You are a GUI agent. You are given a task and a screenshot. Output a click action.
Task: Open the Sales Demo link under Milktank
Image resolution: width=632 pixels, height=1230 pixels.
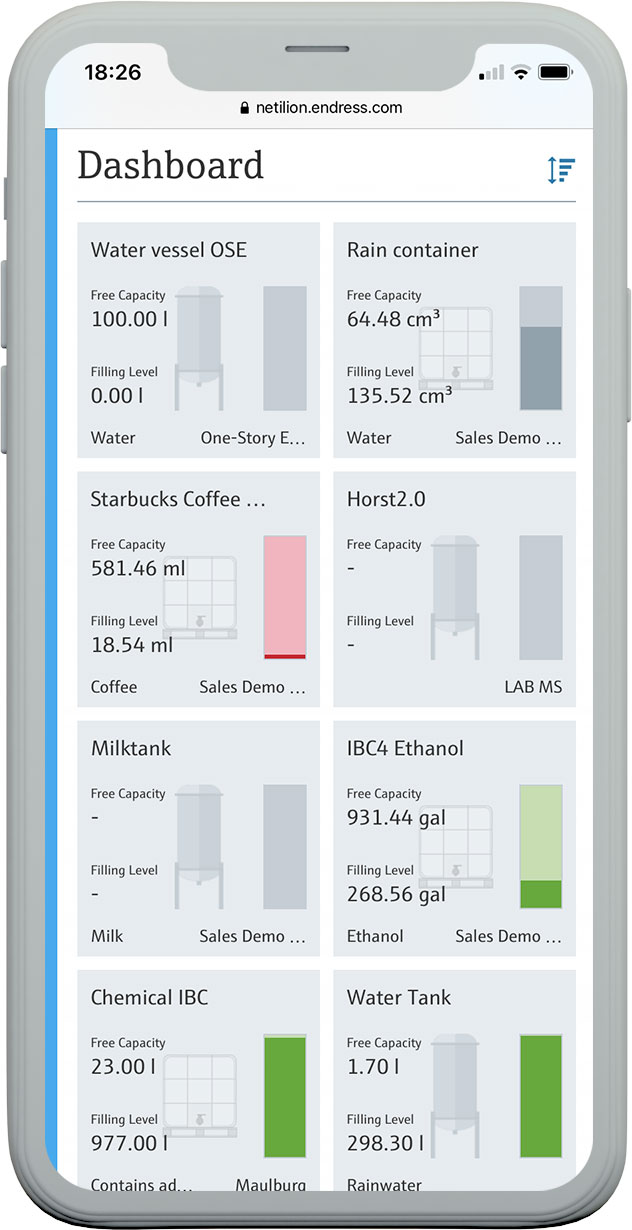252,936
